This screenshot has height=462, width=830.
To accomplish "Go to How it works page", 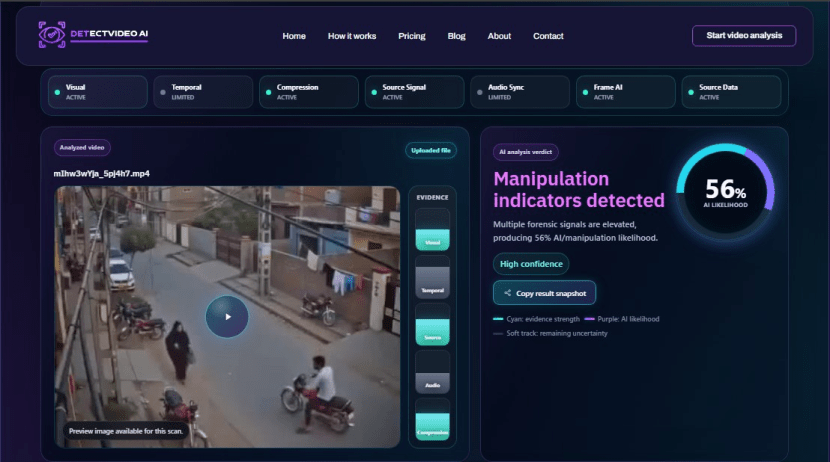I will click(352, 36).
